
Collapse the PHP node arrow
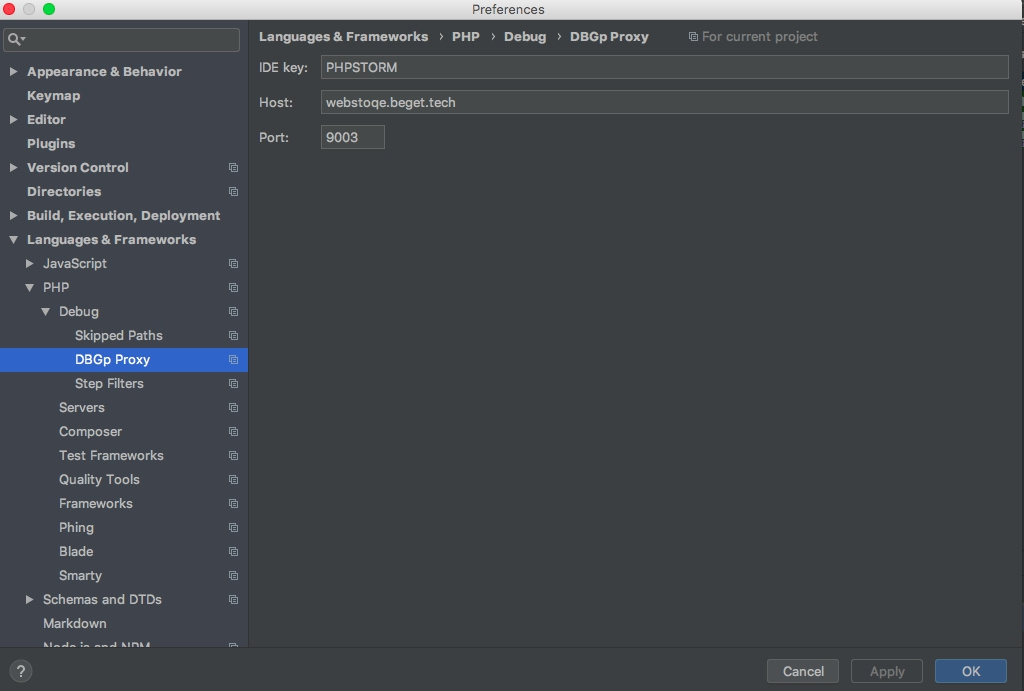coord(29,287)
